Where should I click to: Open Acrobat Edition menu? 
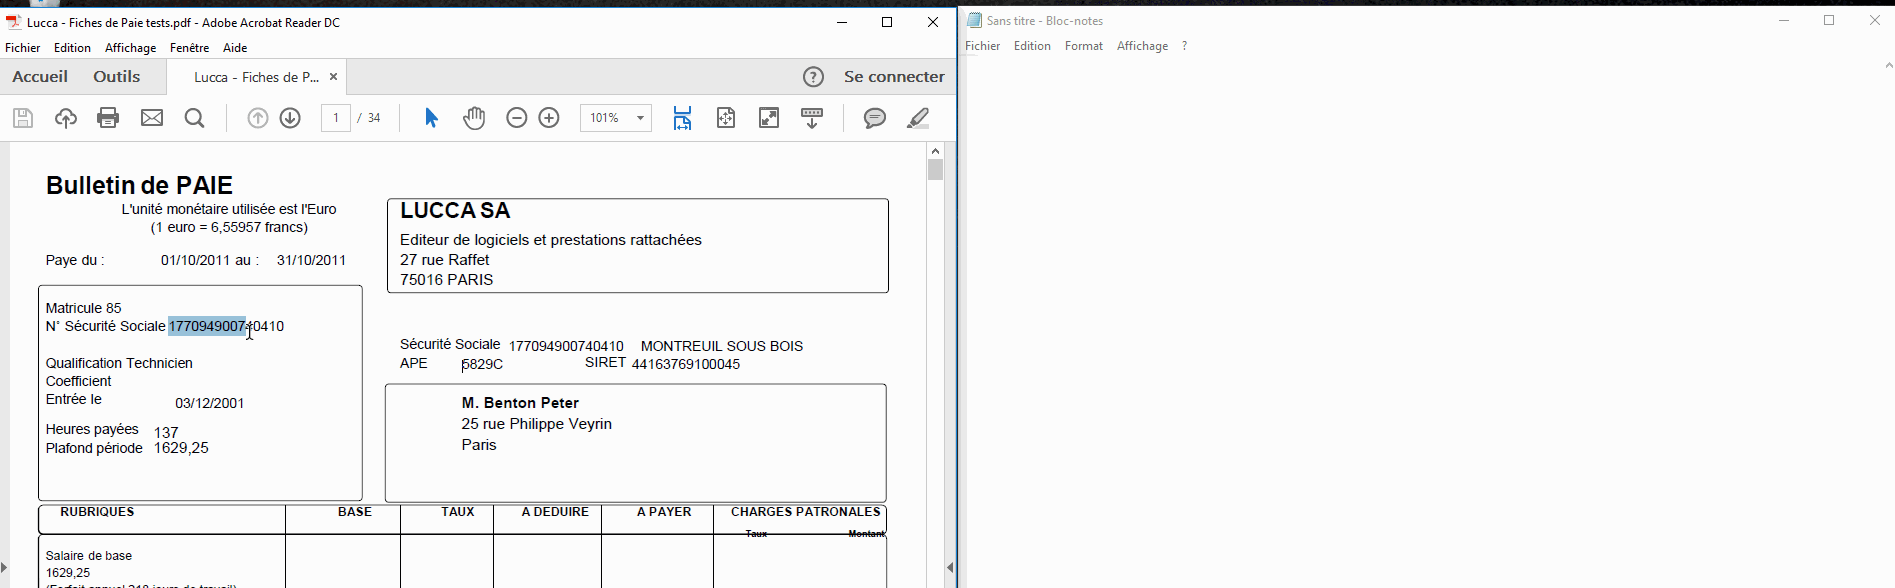(x=72, y=48)
